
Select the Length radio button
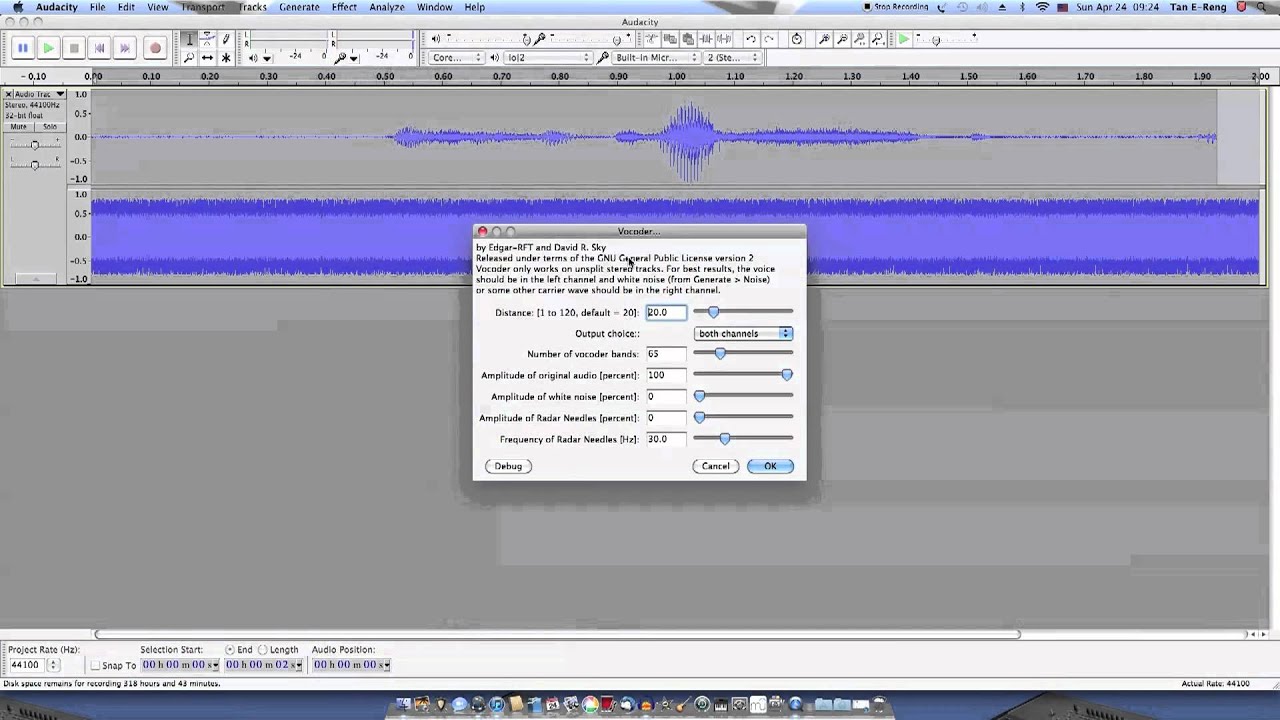[x=262, y=650]
